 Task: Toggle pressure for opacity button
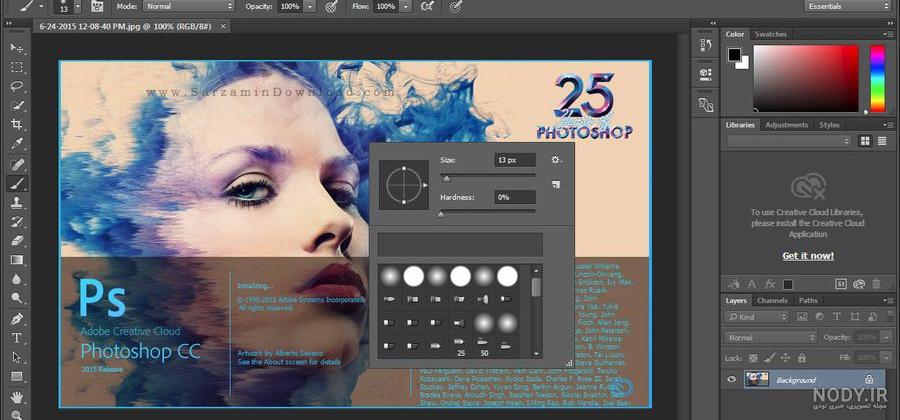pos(331,6)
